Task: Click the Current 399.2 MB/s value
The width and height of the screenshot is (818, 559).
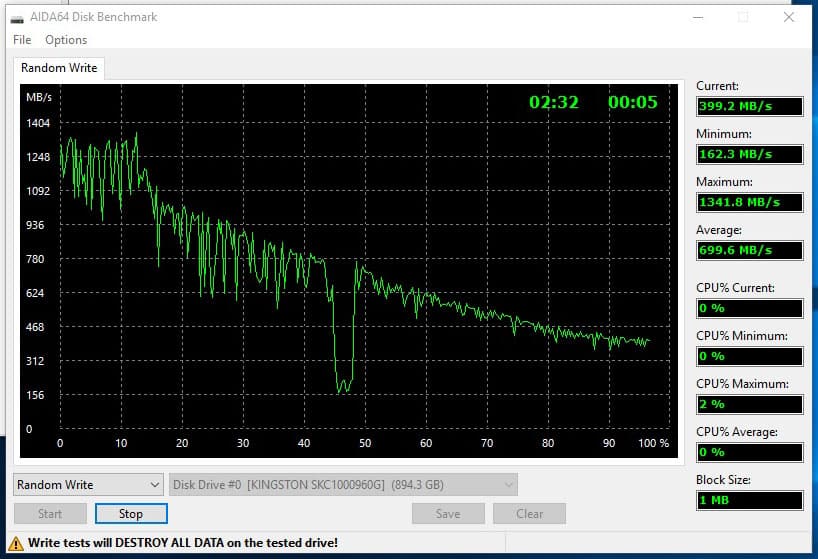Action: [x=750, y=106]
